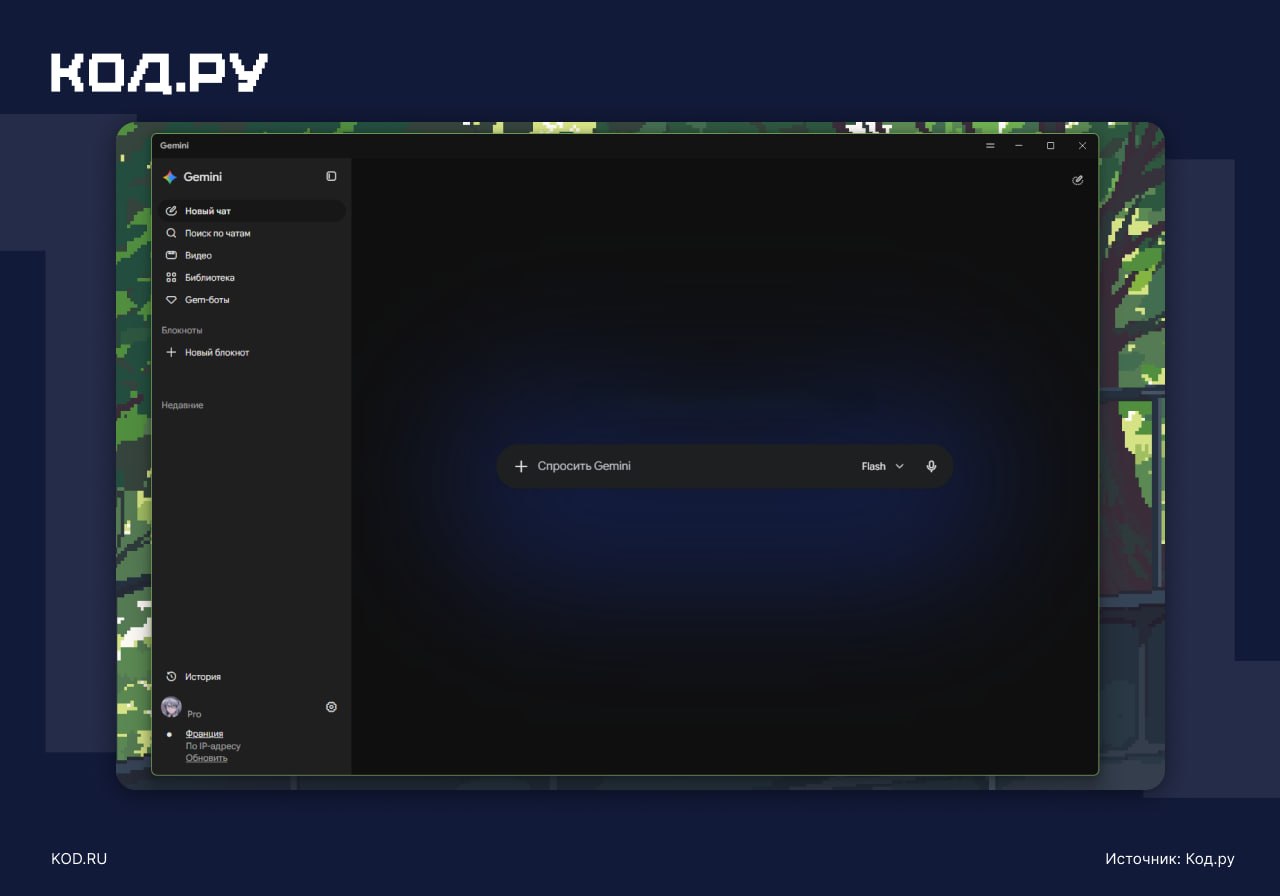This screenshot has height=896, width=1280.
Task: Click the microphone voice input icon
Action: pos(931,466)
